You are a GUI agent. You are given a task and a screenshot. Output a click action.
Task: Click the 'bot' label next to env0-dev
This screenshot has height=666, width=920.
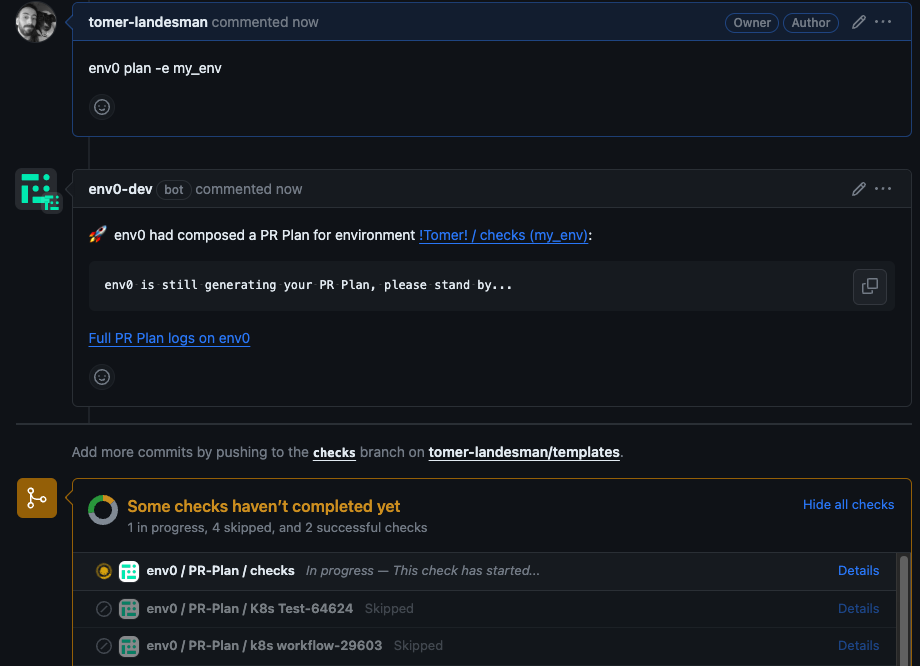point(174,190)
